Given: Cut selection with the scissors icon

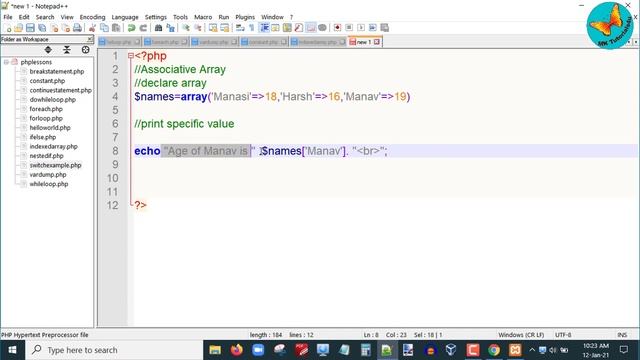Looking at the screenshot, I should [92, 28].
